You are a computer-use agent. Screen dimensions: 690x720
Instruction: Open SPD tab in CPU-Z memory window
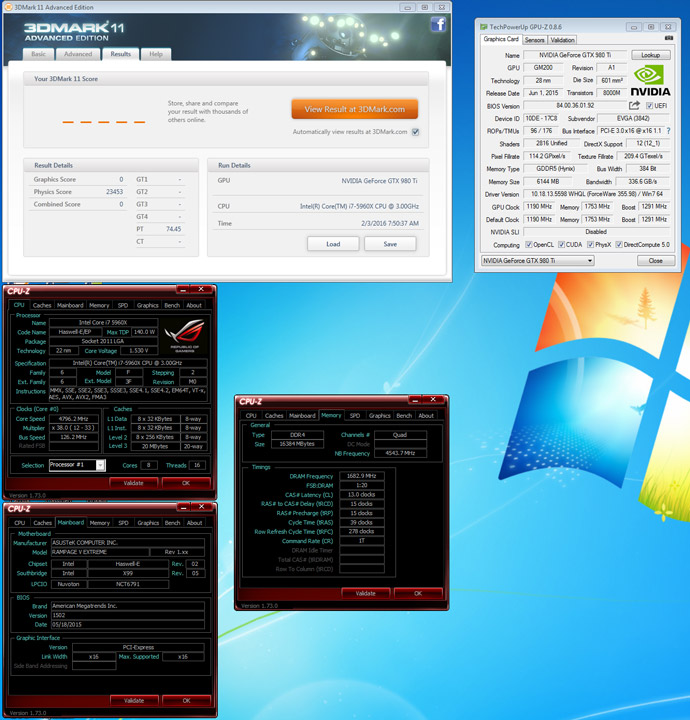tap(355, 416)
